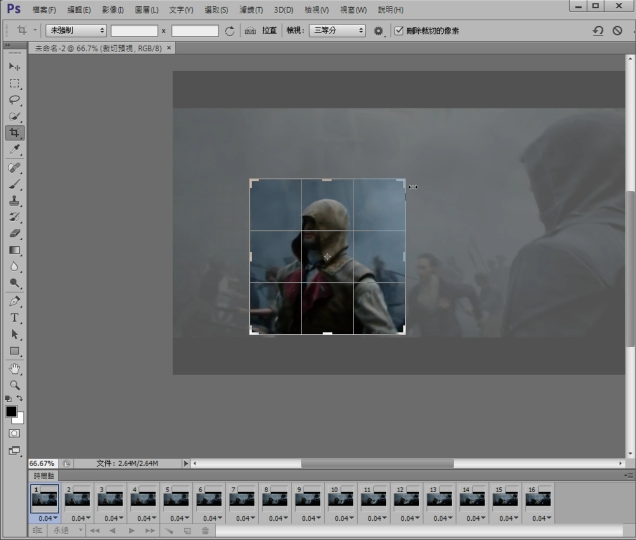Open the File menu (檔案)
The height and width of the screenshot is (540, 636).
coord(44,10)
